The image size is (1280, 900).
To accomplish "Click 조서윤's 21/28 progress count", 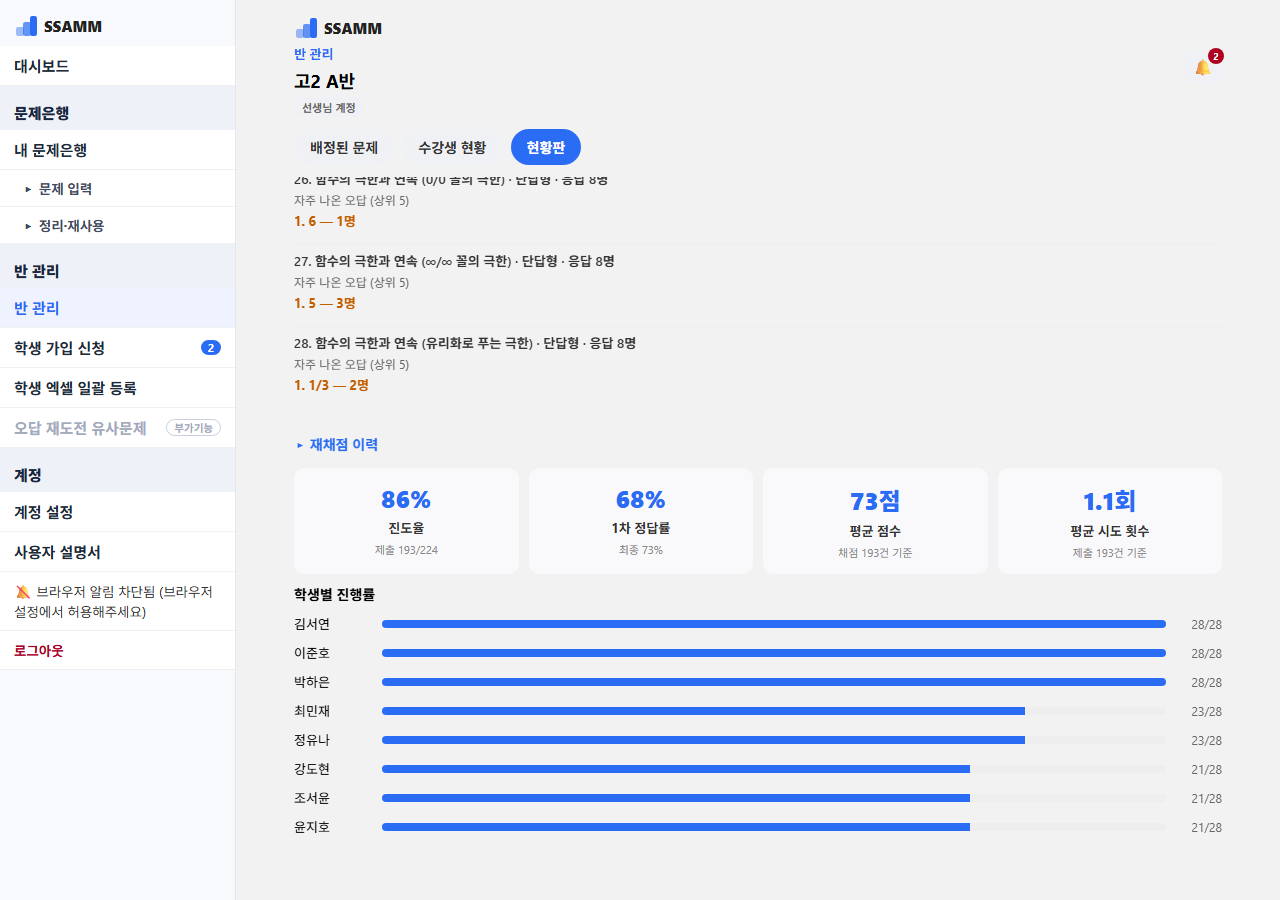I will click(x=1206, y=798).
